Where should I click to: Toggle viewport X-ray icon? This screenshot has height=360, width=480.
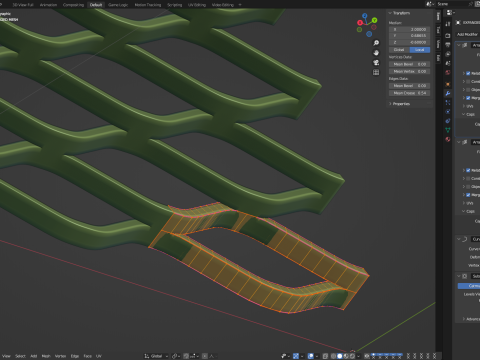(325, 356)
